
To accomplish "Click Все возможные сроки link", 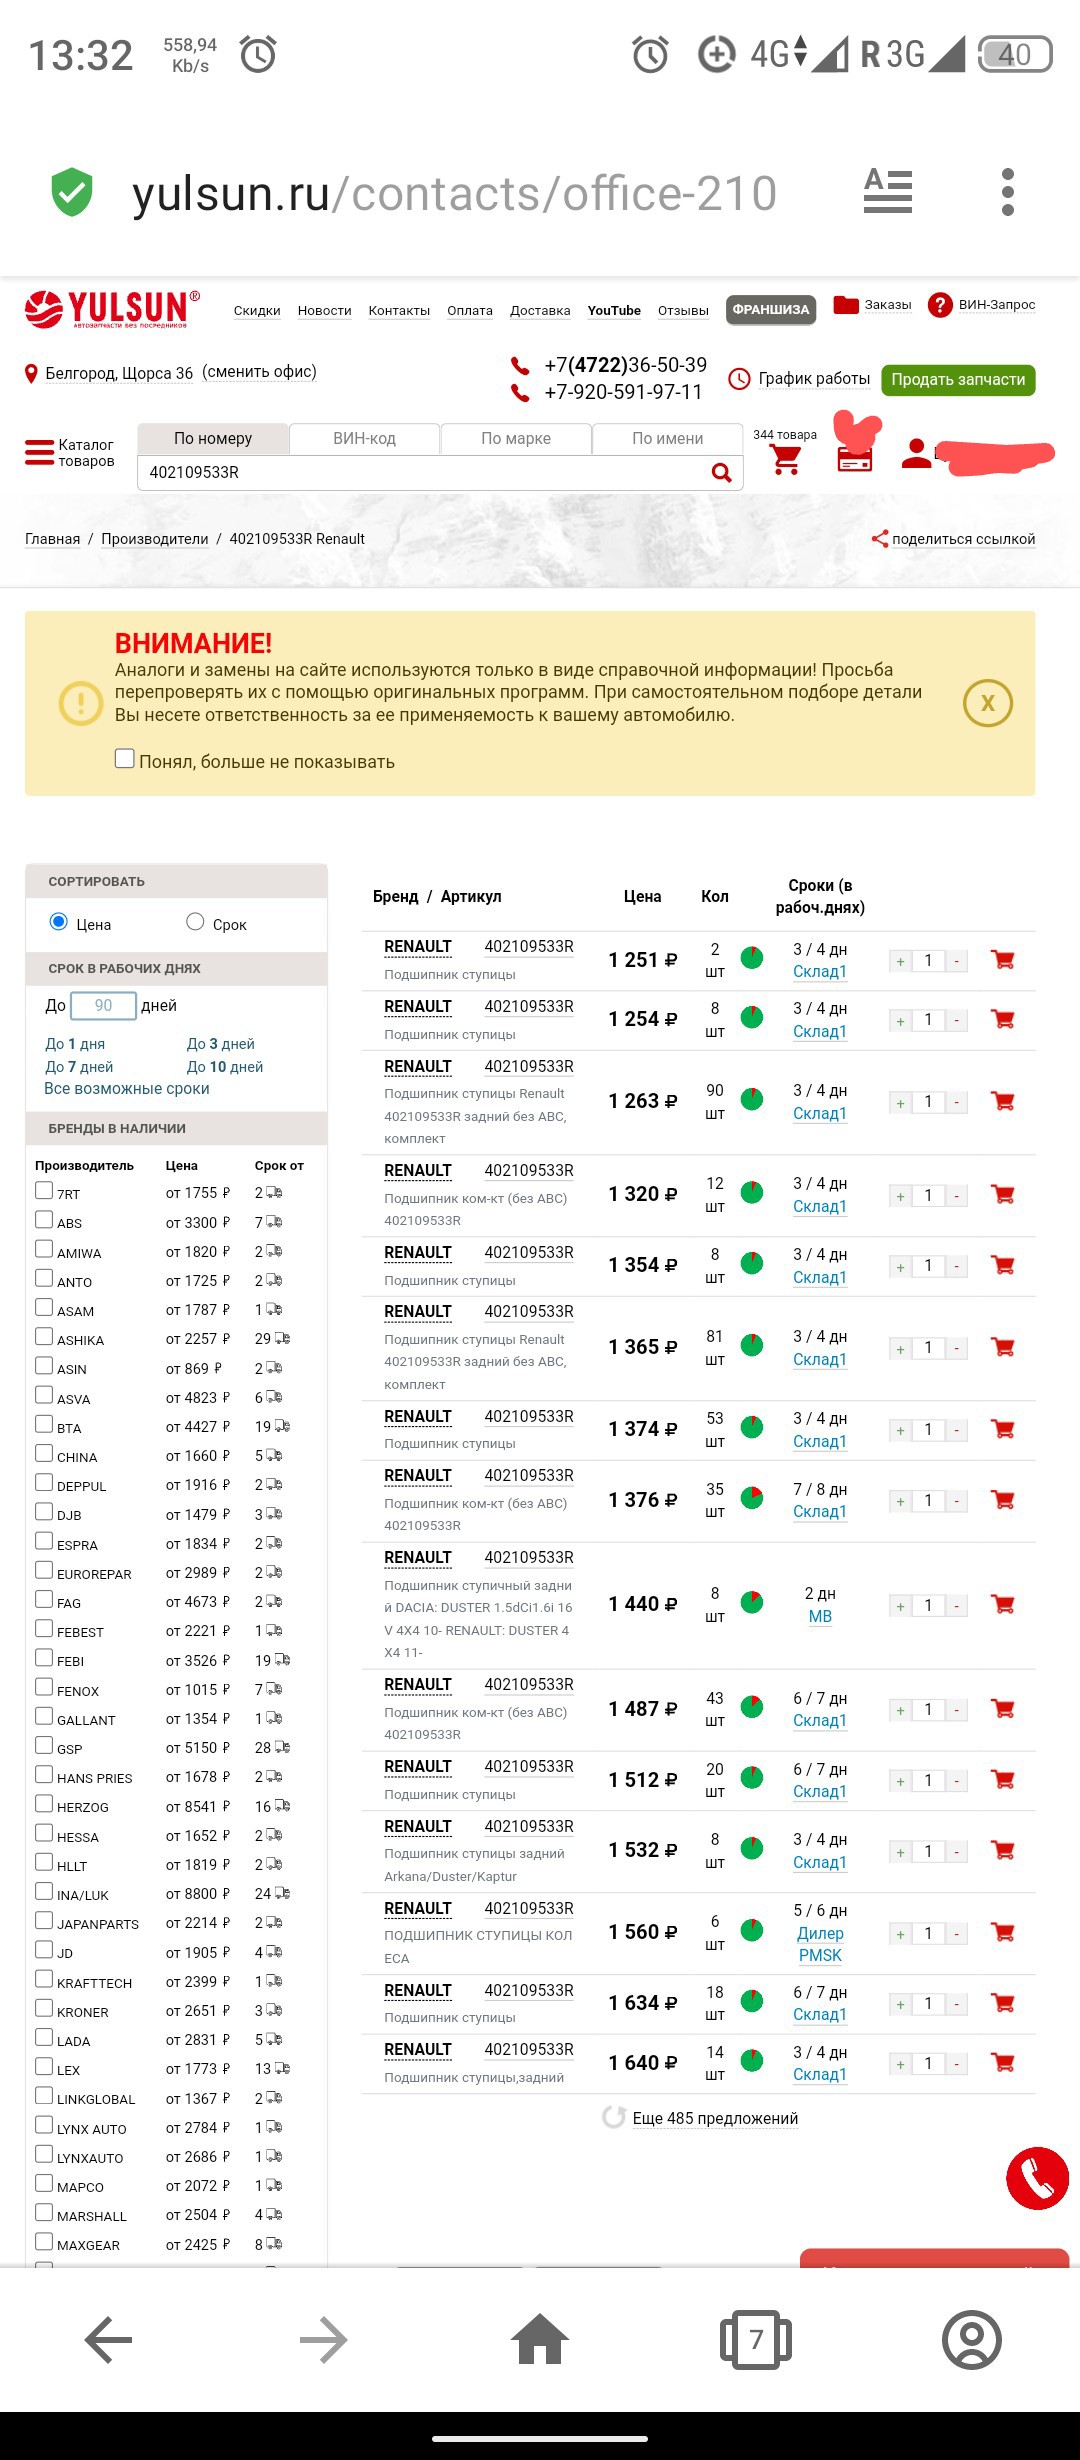I will pyautogui.click(x=127, y=1089).
